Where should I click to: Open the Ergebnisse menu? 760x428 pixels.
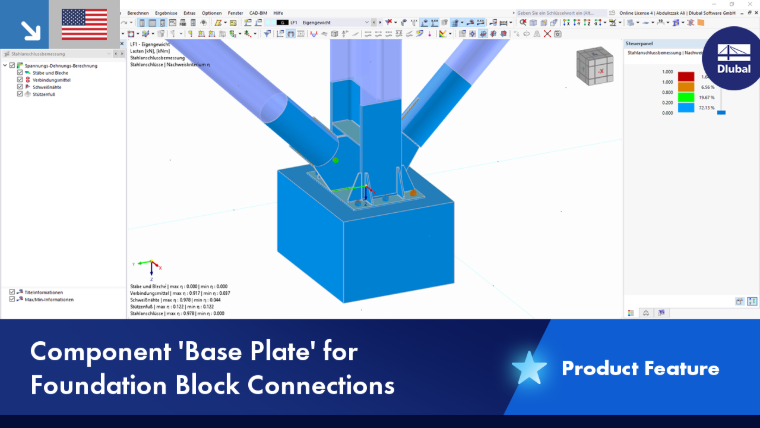point(166,13)
